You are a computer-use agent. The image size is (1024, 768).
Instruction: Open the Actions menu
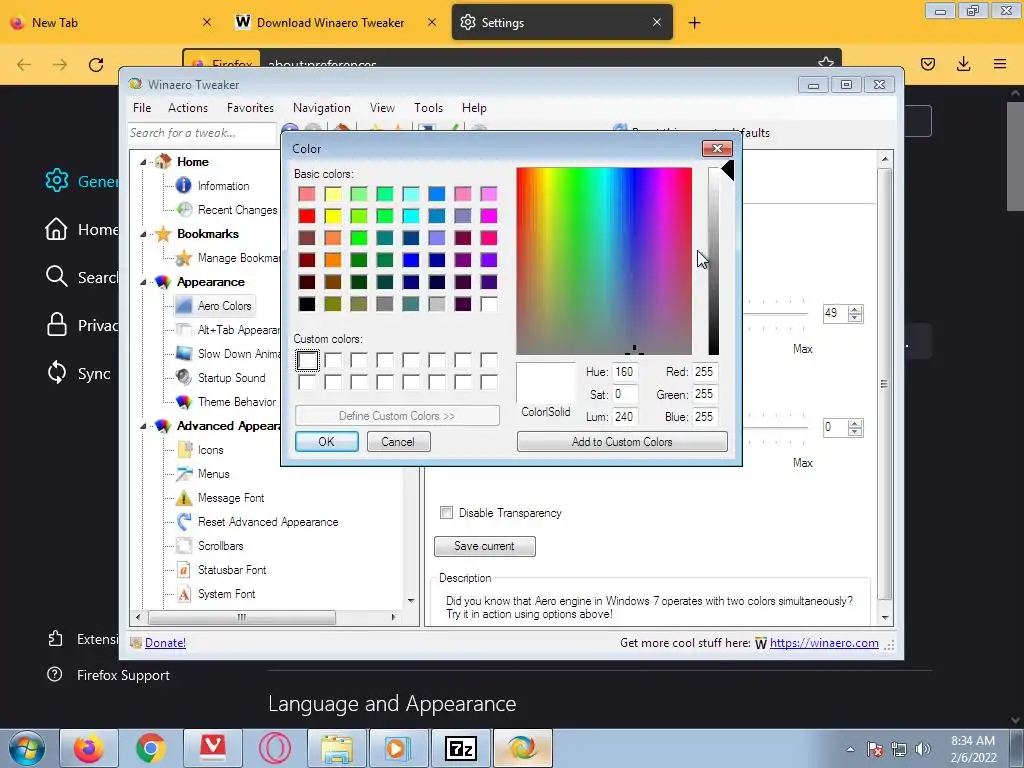[x=188, y=108]
